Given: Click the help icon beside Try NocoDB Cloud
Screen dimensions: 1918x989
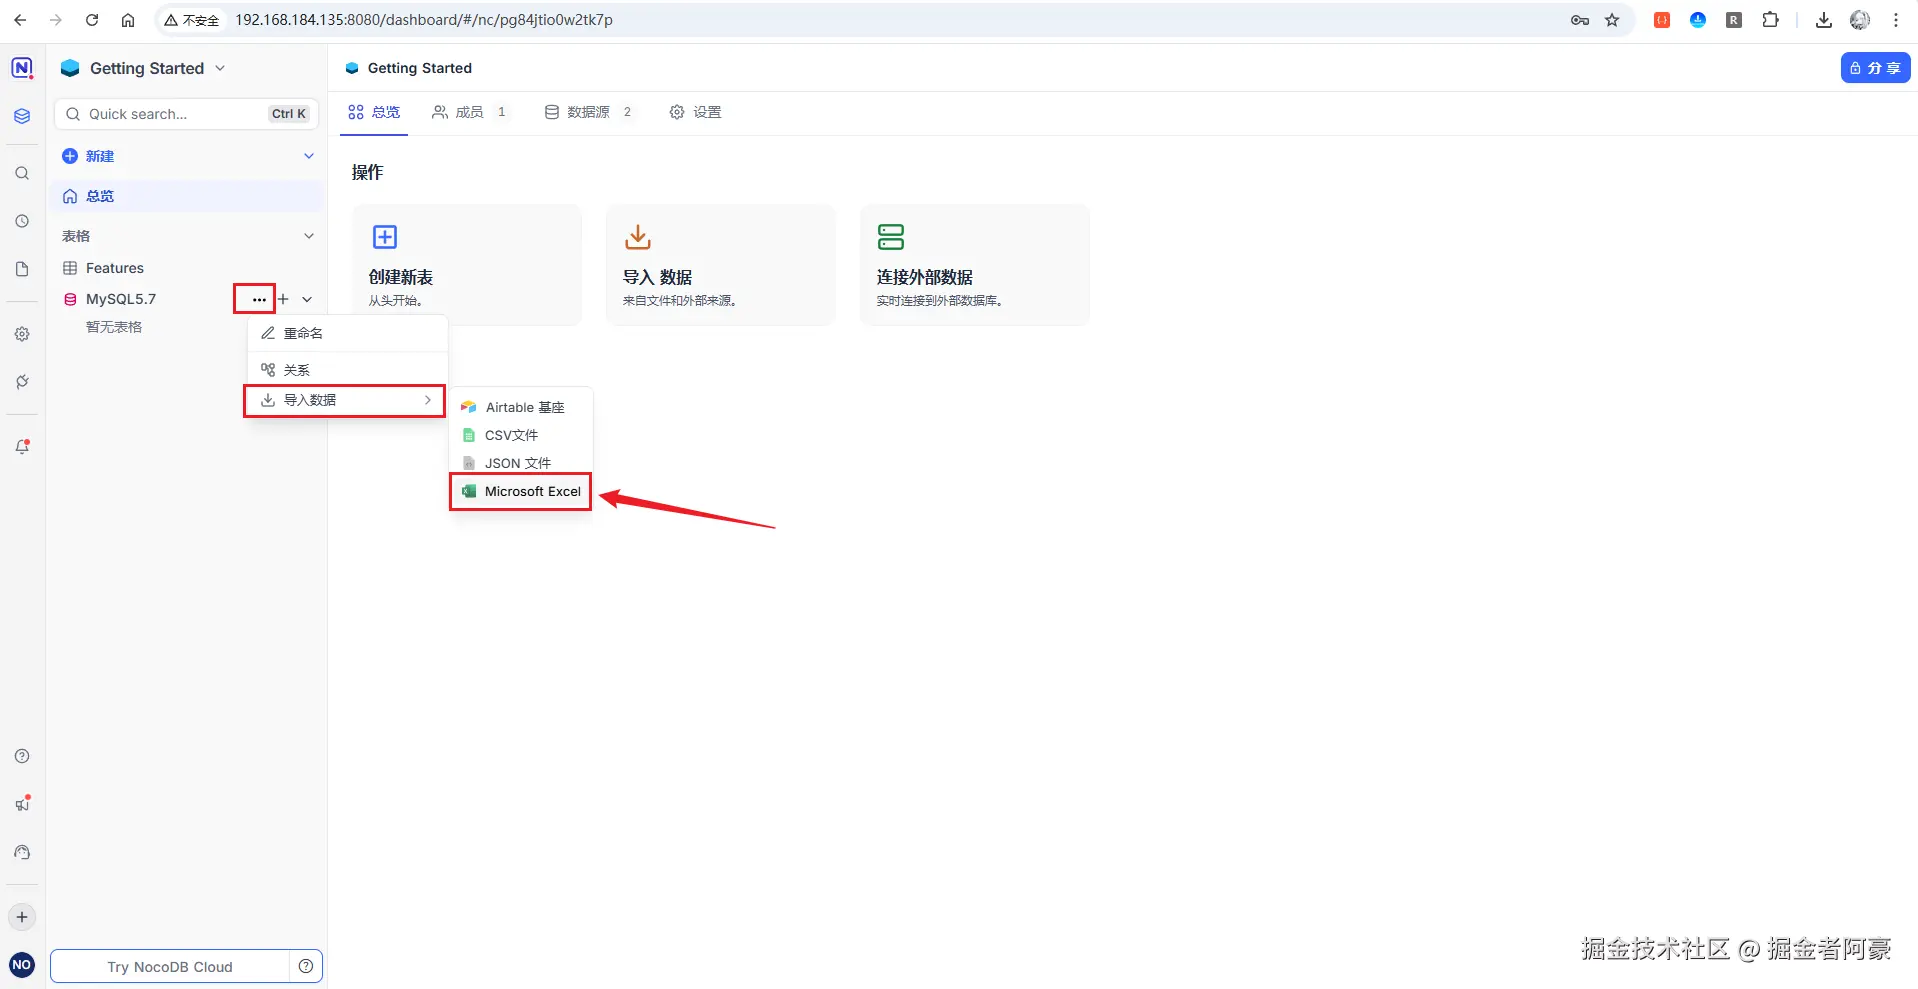Looking at the screenshot, I should (306, 966).
